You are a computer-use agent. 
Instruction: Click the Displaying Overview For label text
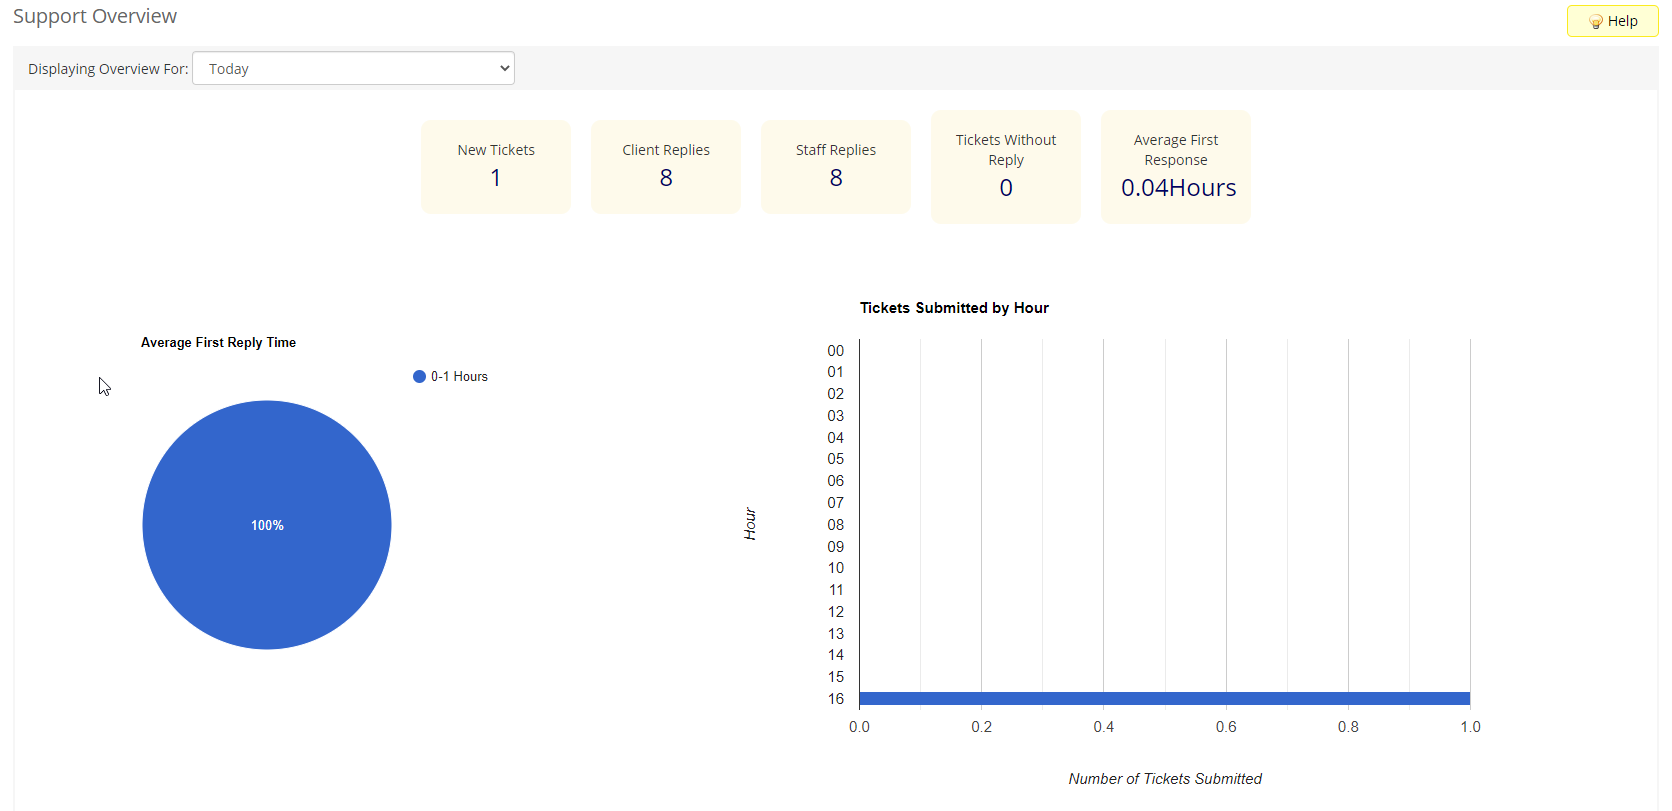pos(108,69)
